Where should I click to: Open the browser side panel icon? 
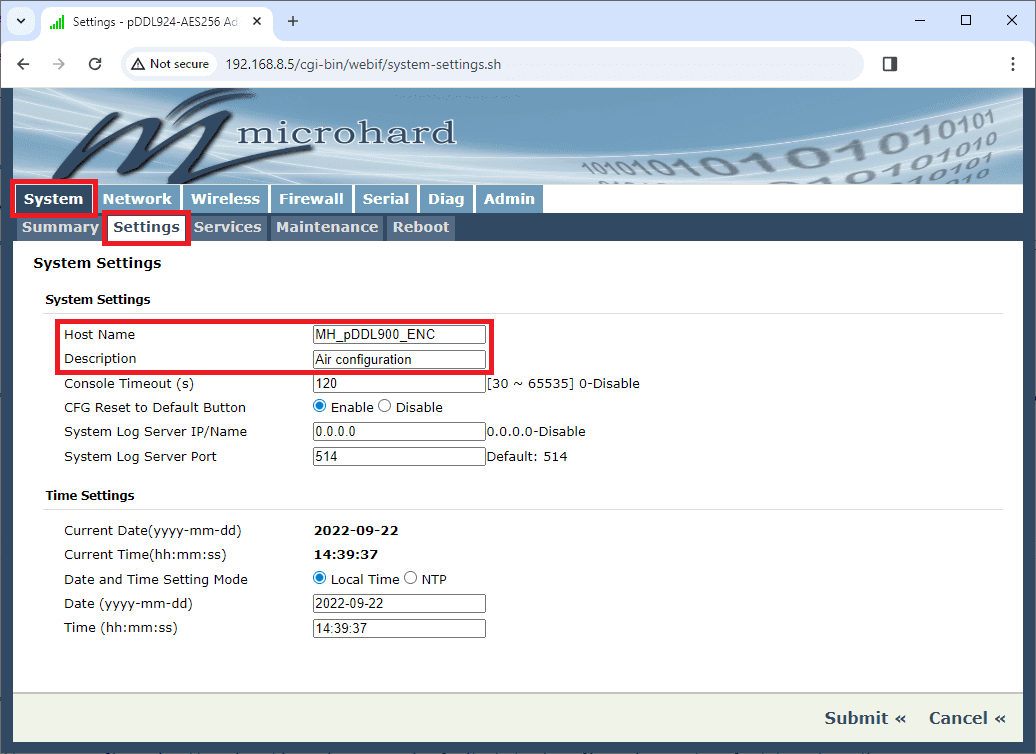tap(889, 64)
